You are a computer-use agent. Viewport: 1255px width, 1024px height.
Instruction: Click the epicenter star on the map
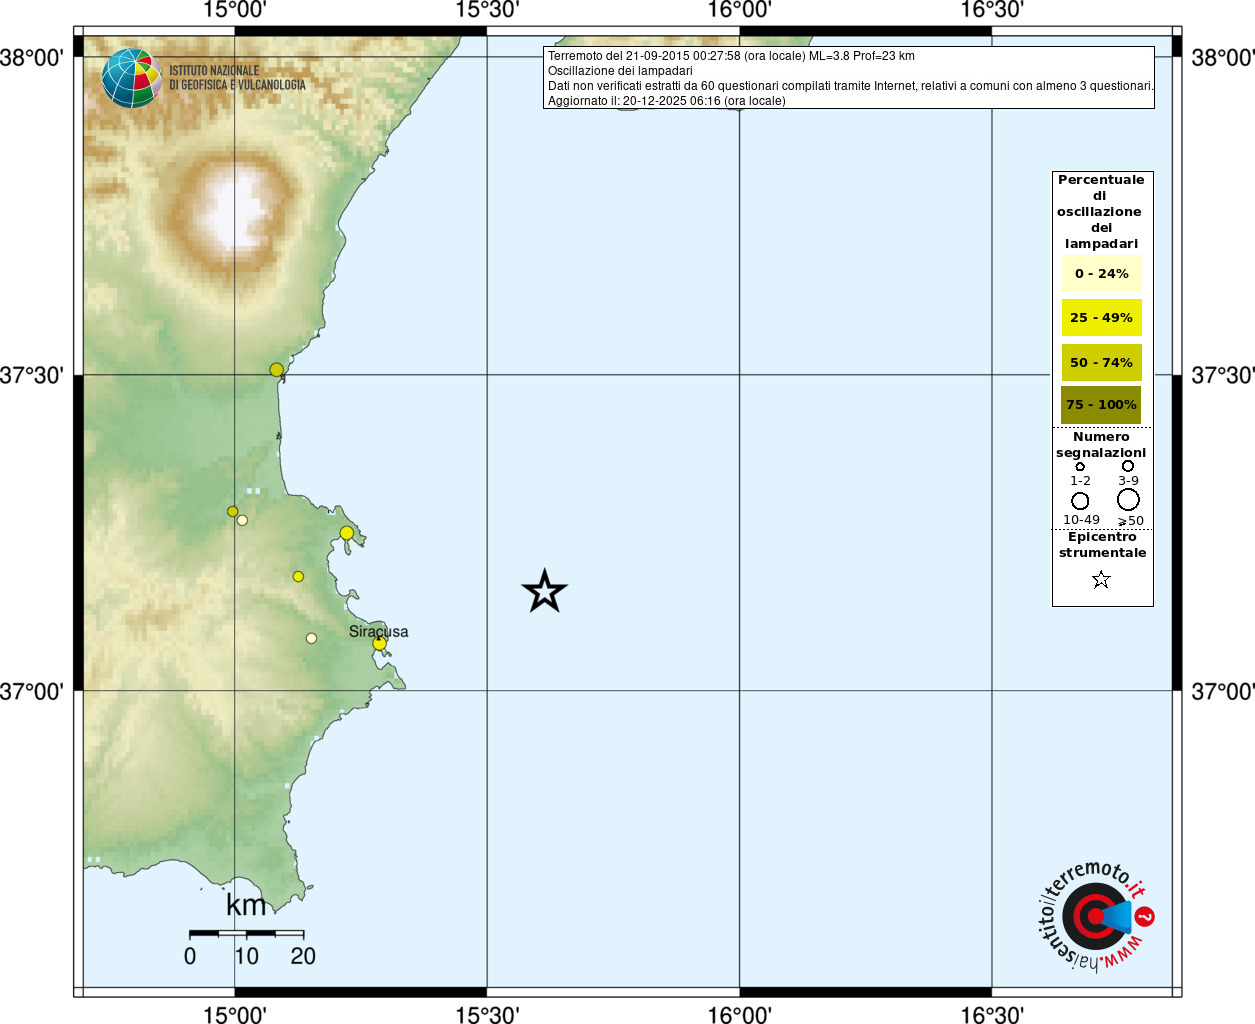click(x=545, y=591)
